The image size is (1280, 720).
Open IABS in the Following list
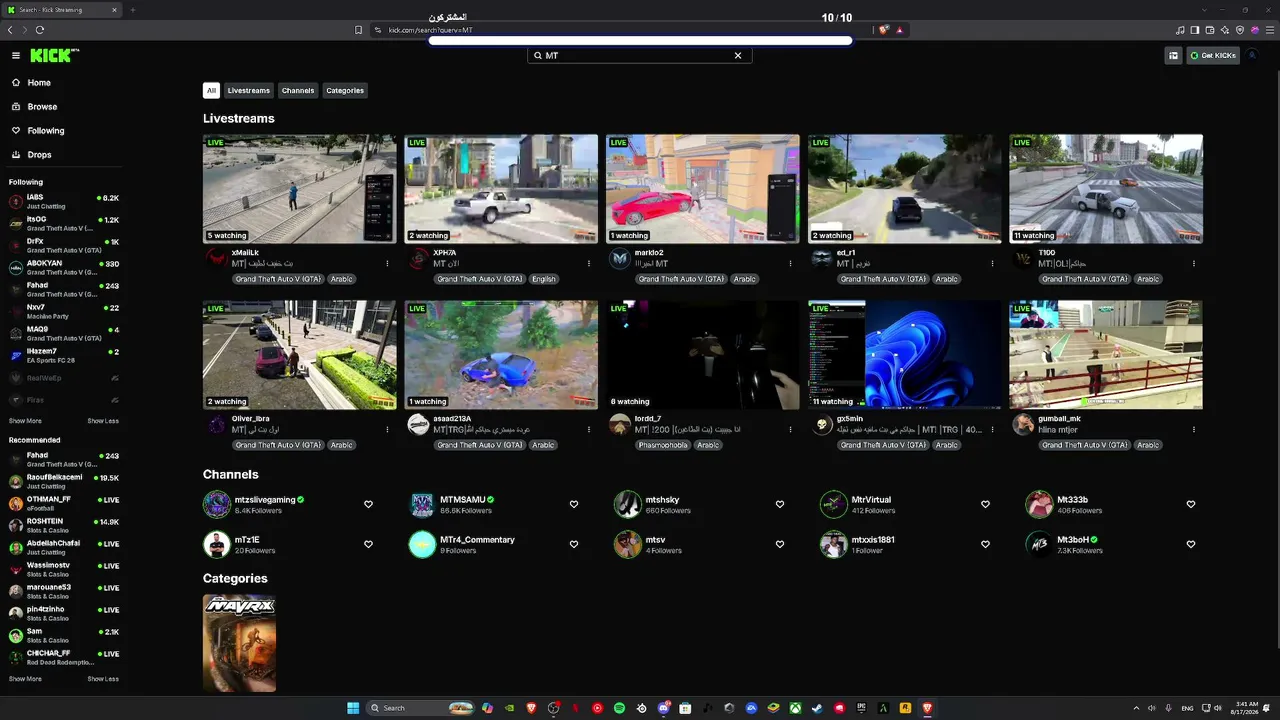point(62,200)
